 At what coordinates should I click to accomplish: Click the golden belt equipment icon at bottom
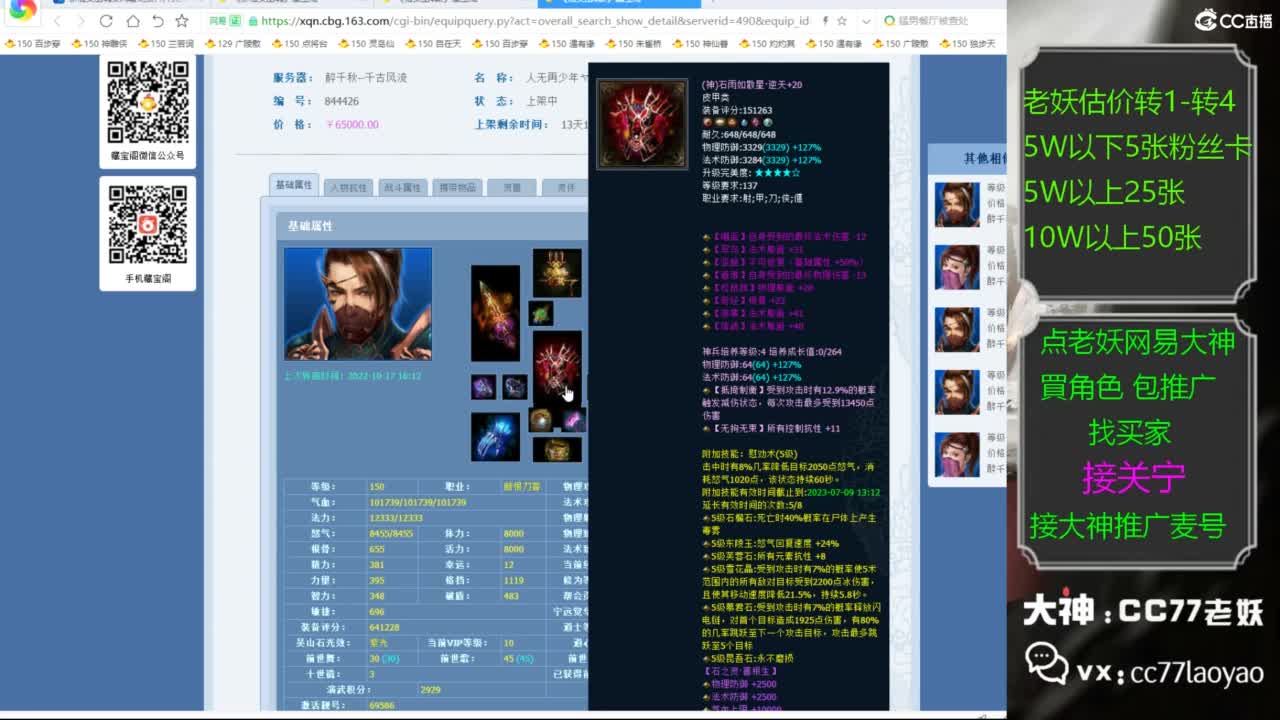(x=557, y=450)
